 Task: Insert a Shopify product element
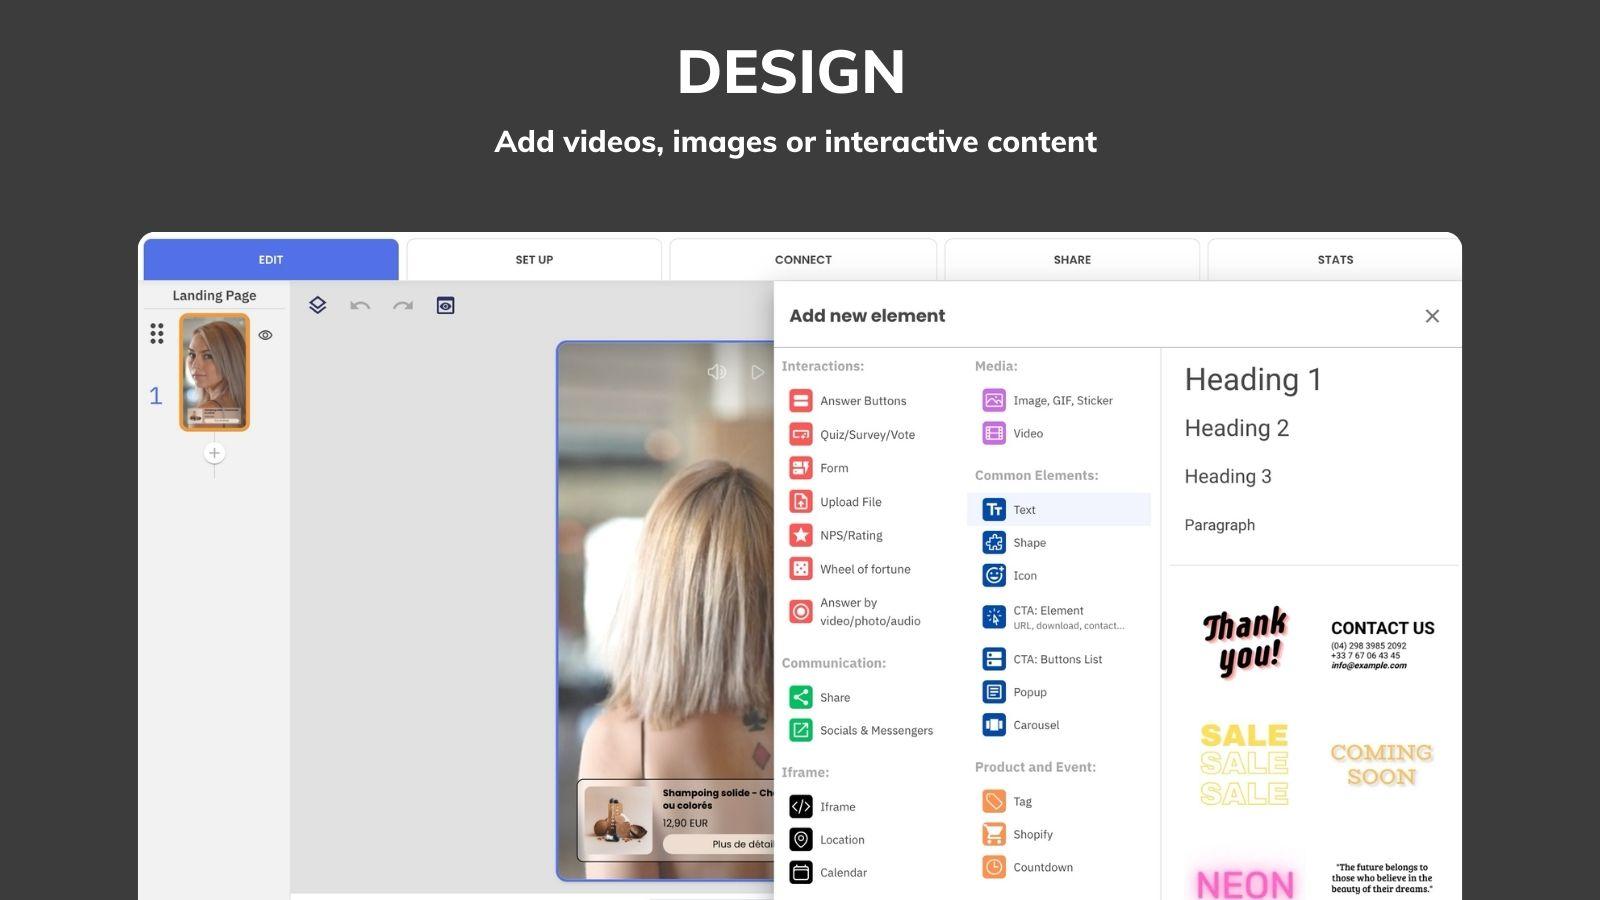tap(1032, 834)
